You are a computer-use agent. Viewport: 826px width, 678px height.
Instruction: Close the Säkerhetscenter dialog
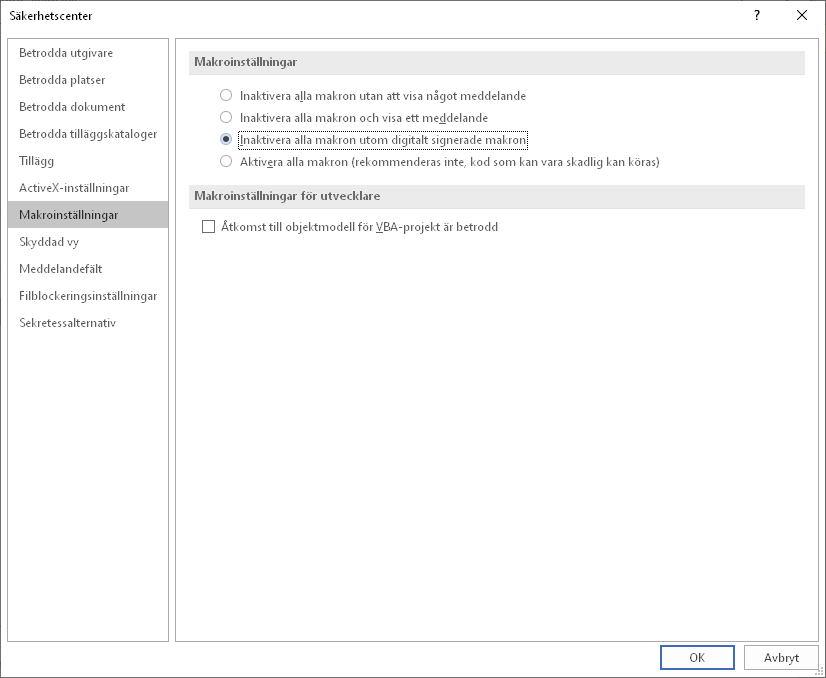pos(801,15)
